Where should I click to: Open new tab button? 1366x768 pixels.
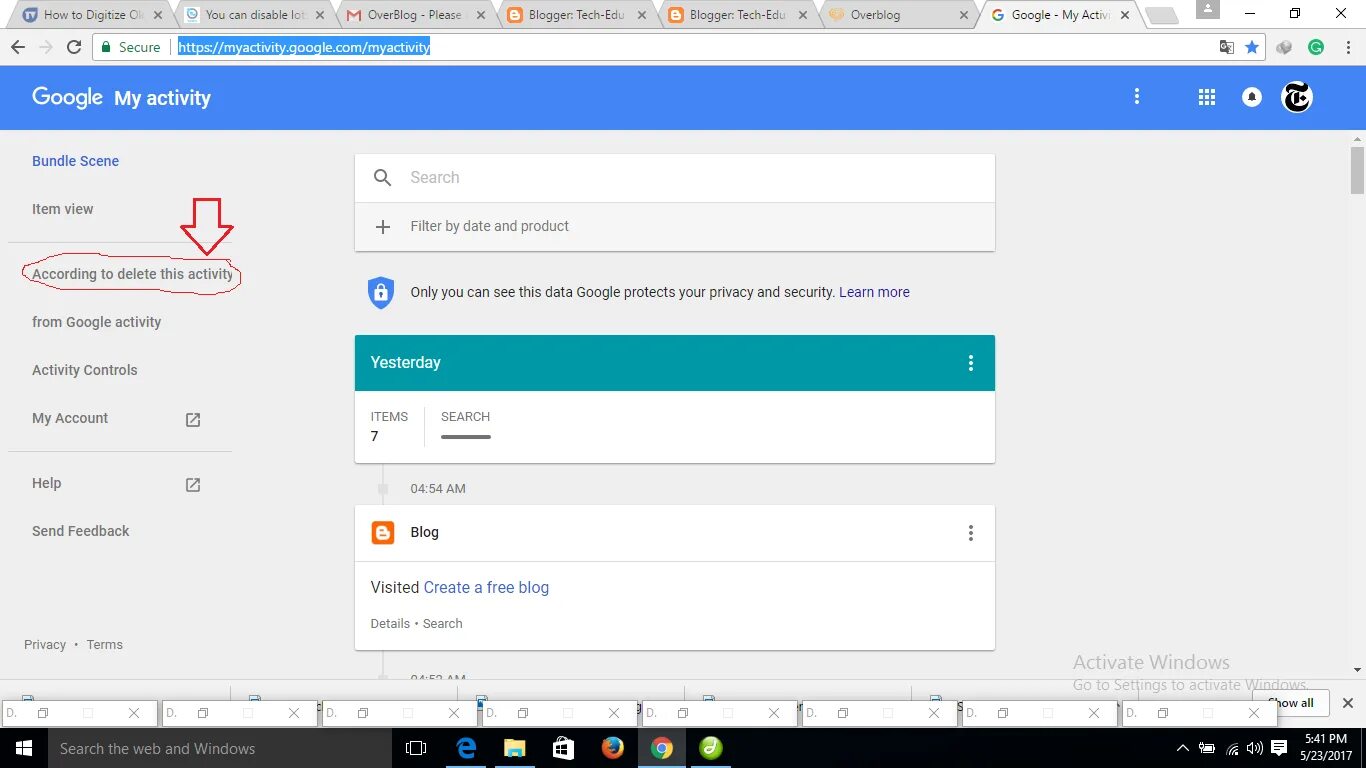point(1160,15)
